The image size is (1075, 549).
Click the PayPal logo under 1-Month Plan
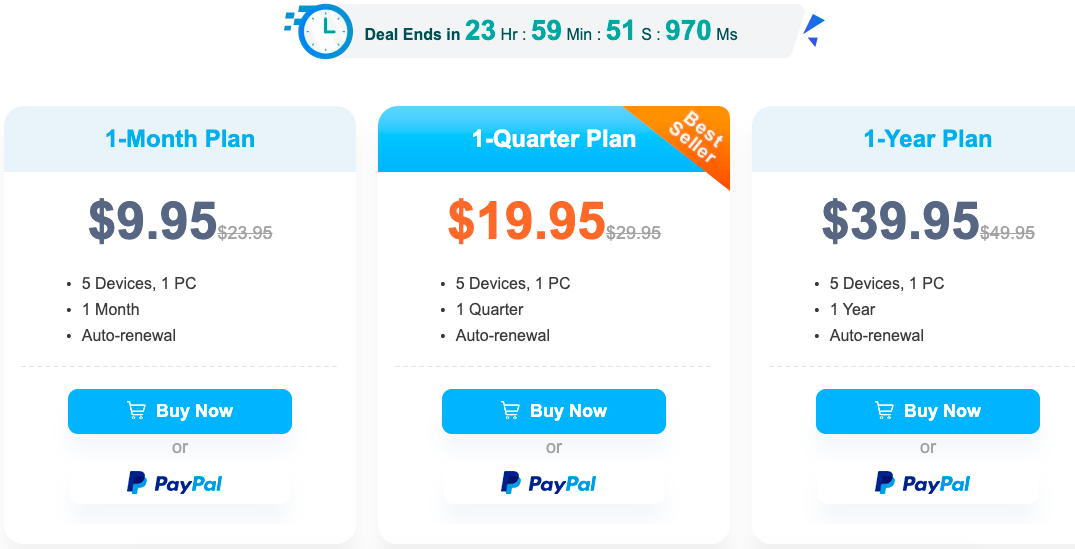pos(174,483)
